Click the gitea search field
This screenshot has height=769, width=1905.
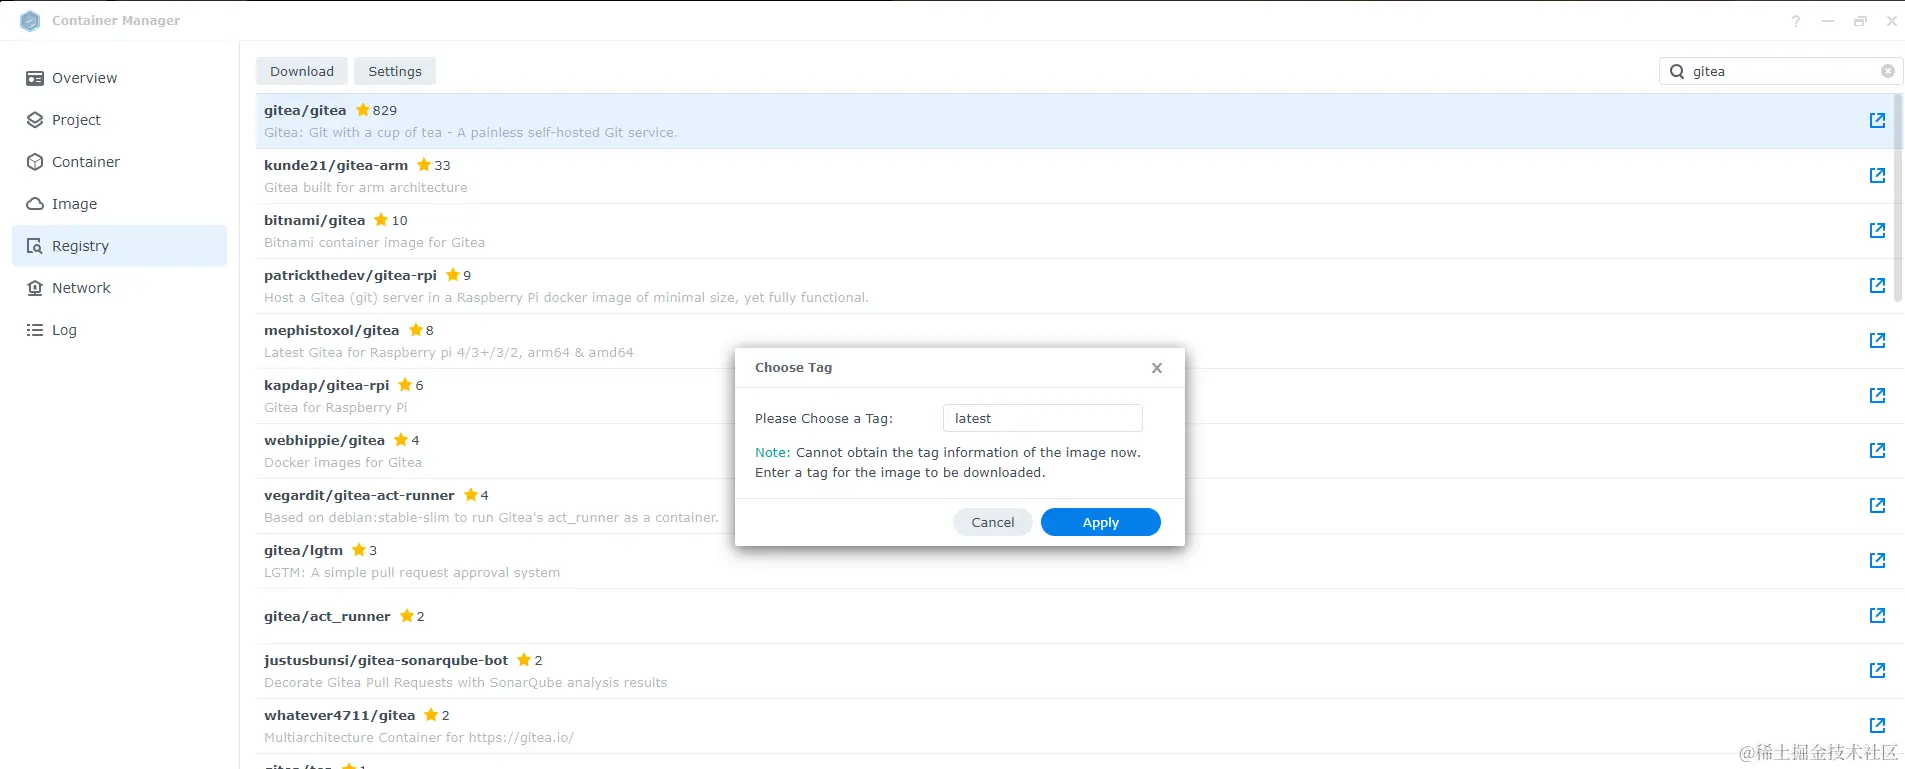point(1781,71)
